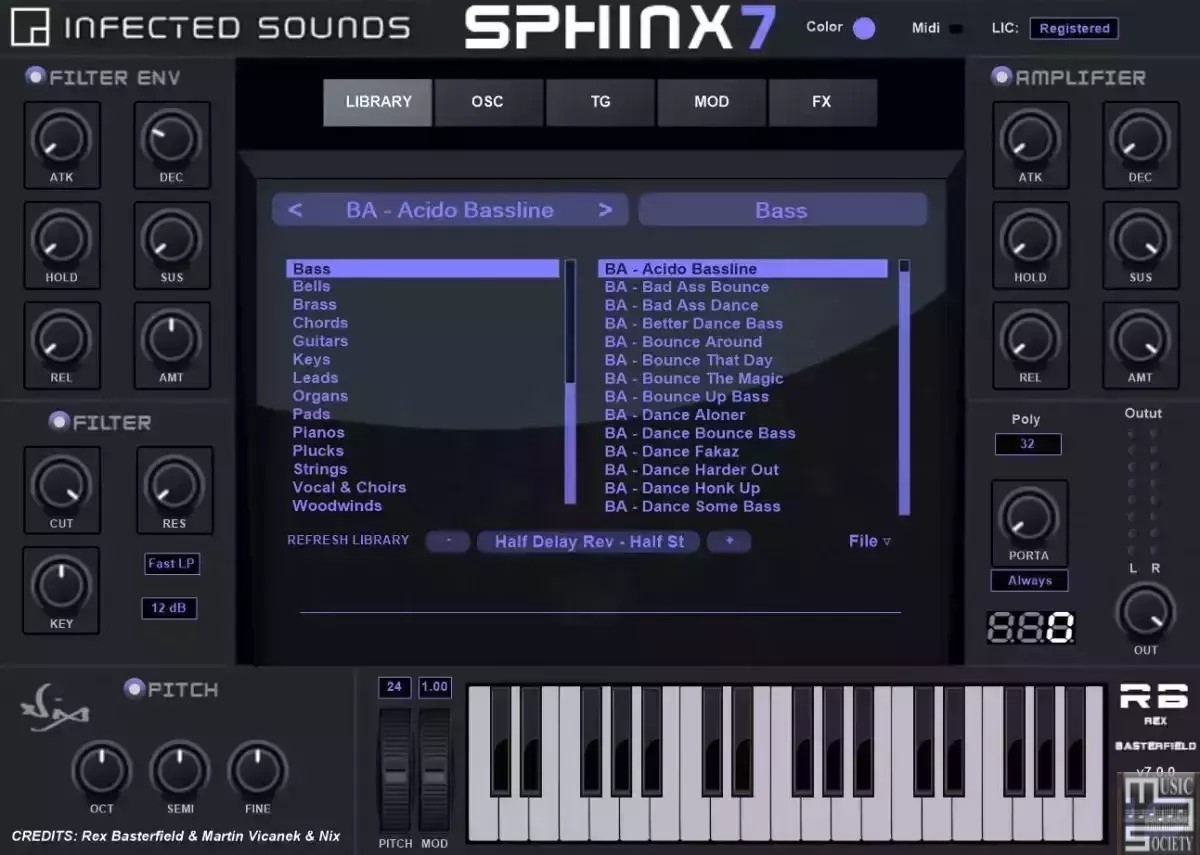Click the PITCH wheel slider

395,769
